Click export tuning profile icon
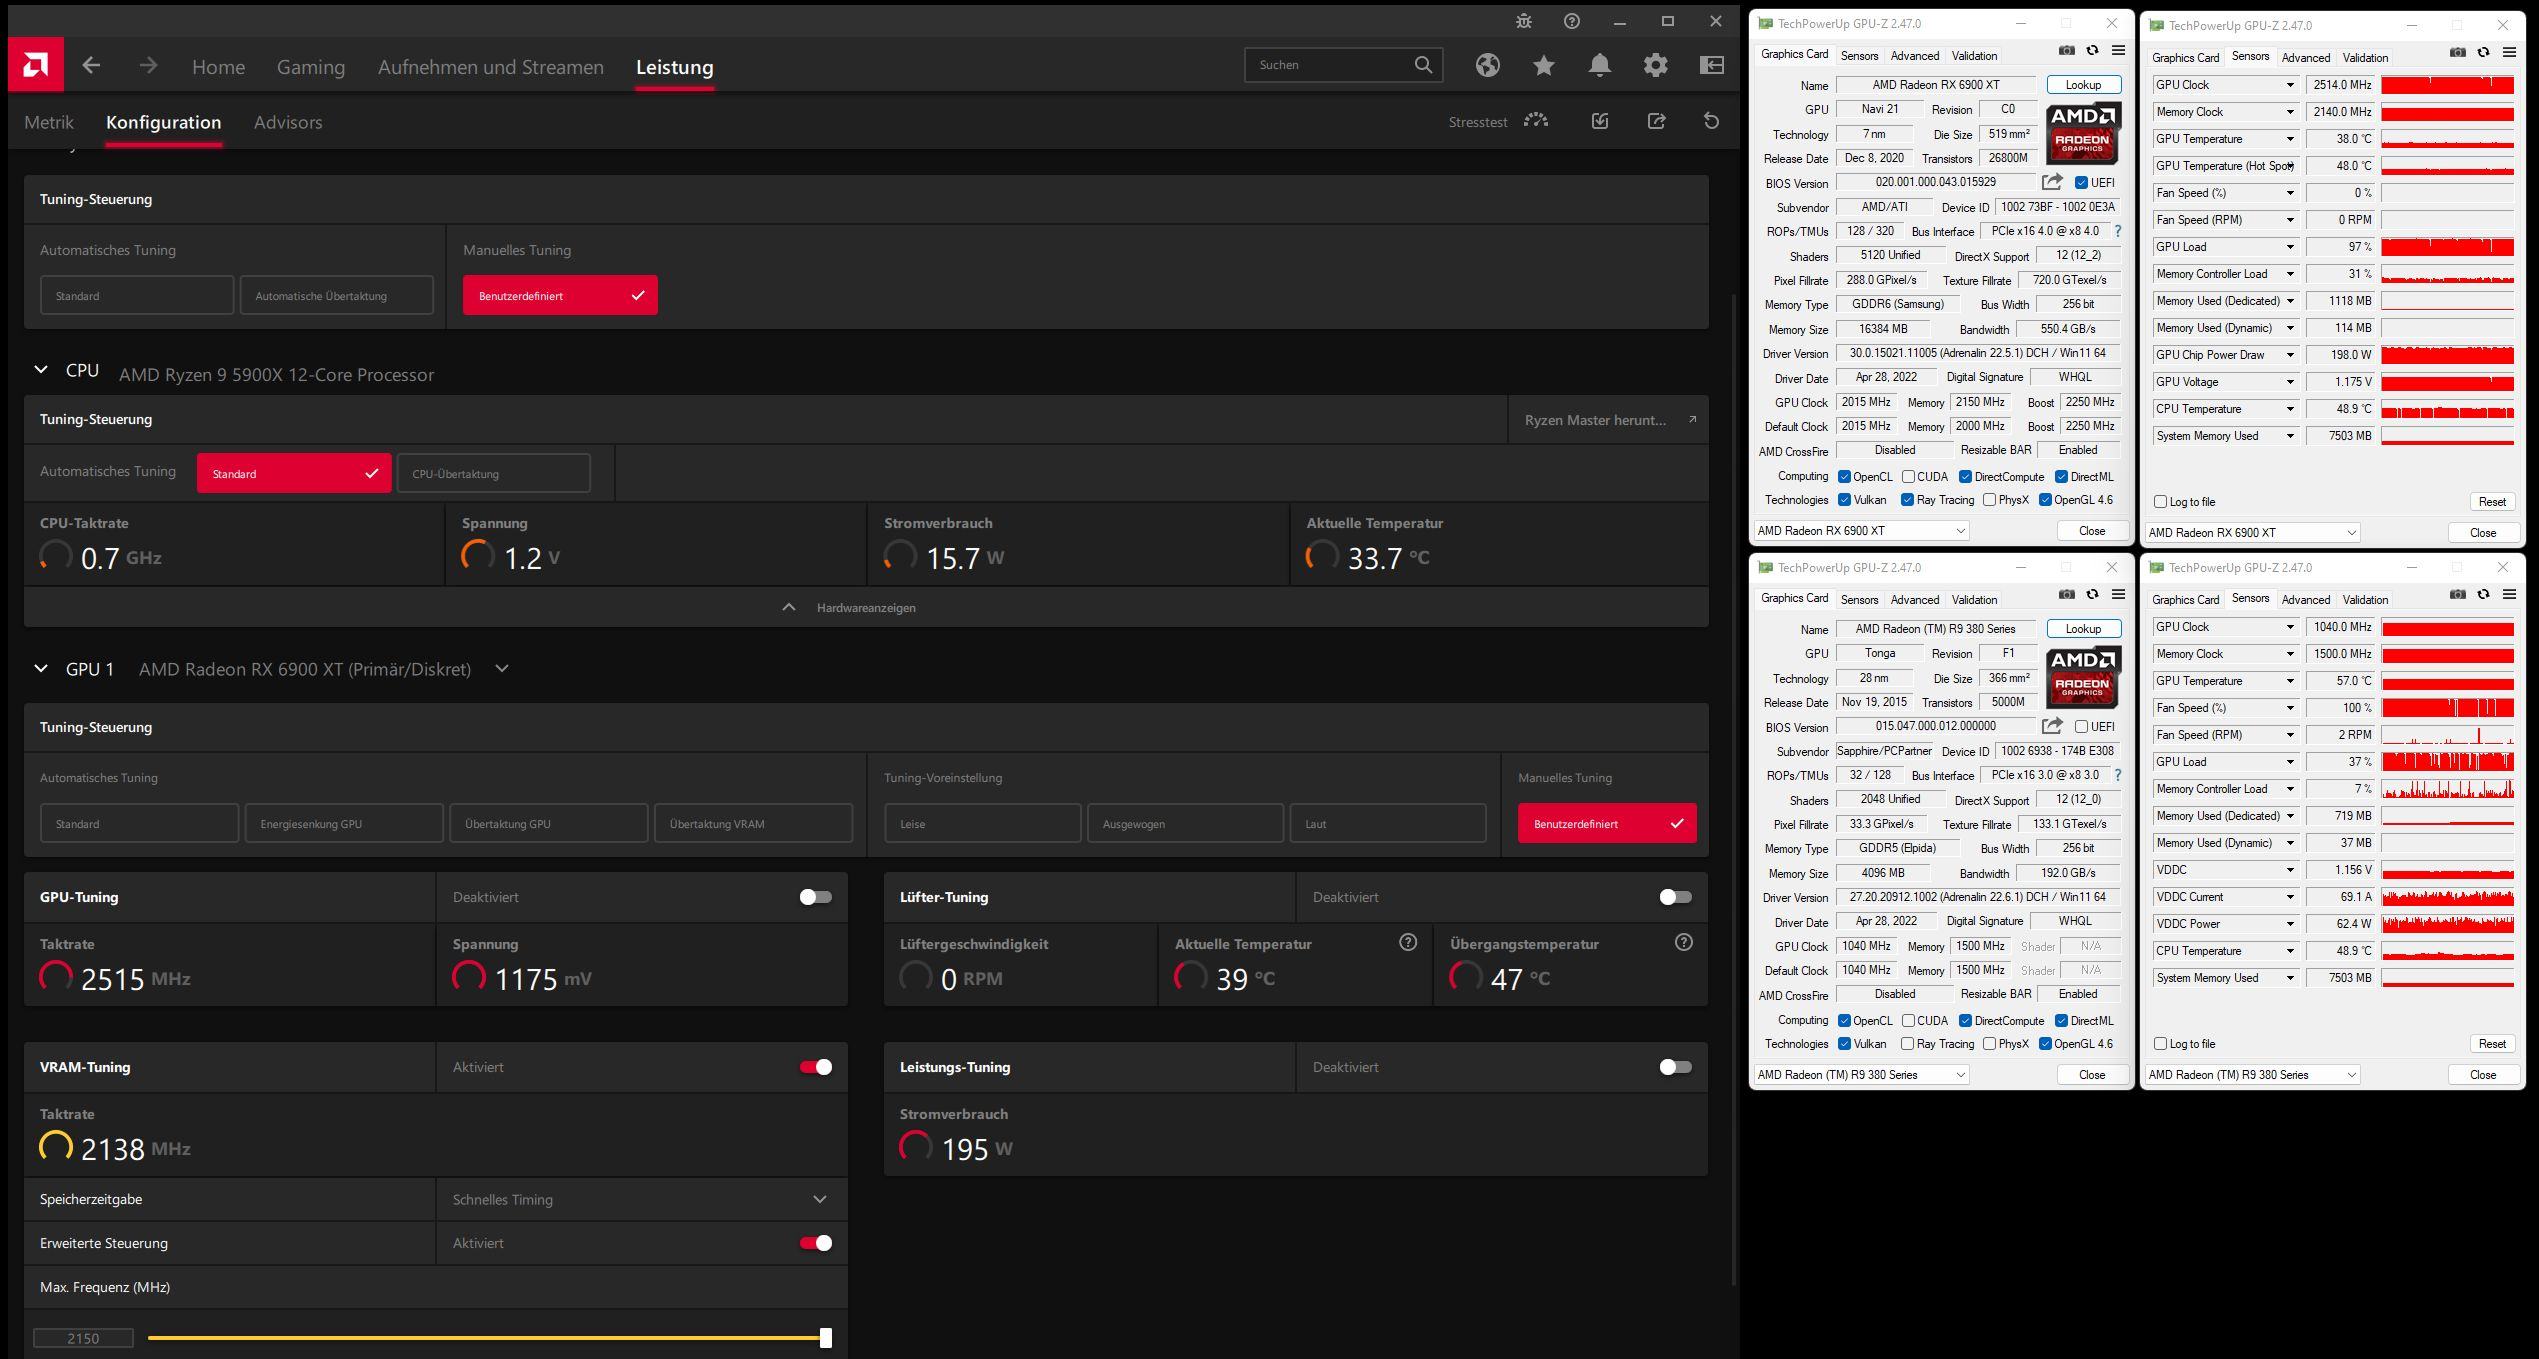The image size is (2539, 1359). point(1656,121)
